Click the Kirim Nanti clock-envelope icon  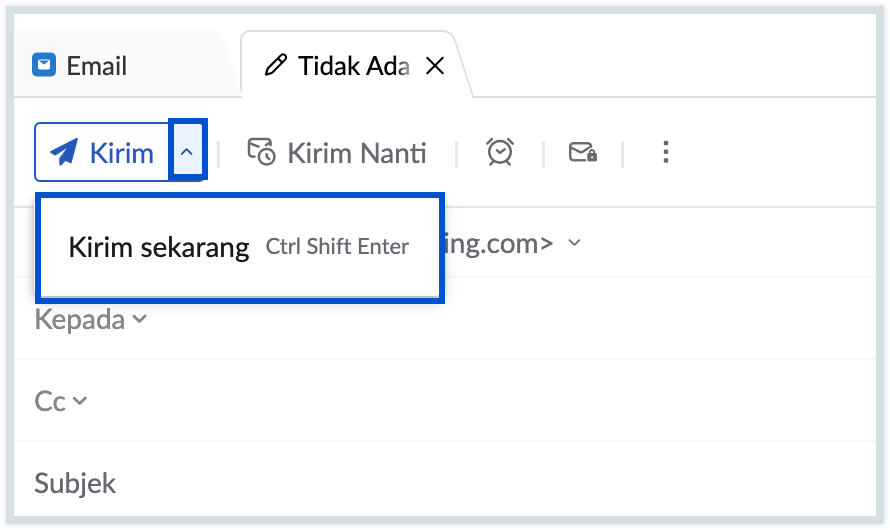pos(261,152)
